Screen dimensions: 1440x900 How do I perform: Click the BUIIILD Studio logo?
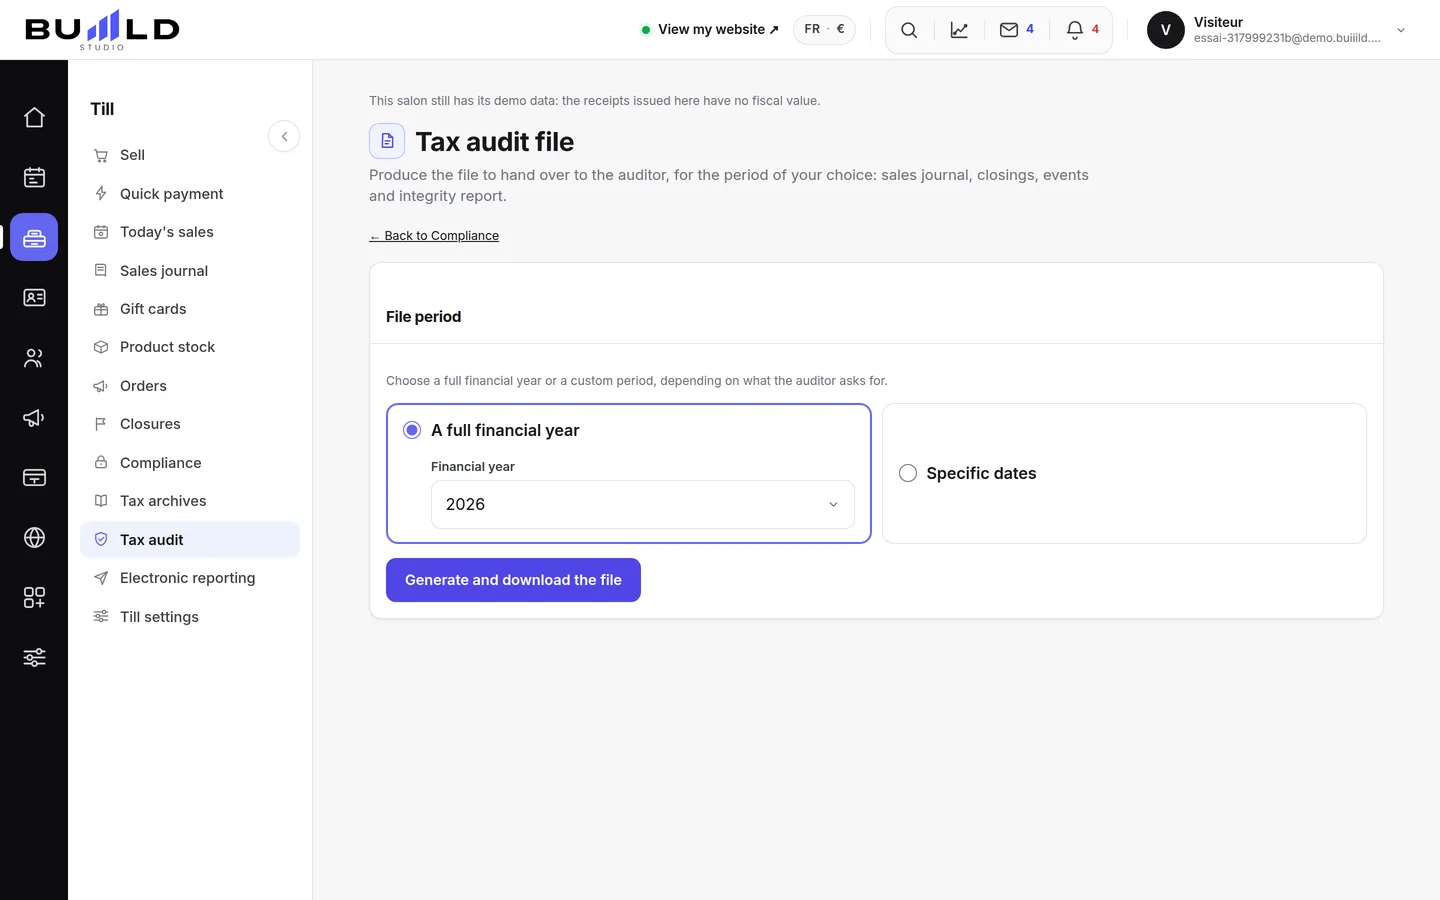click(102, 30)
